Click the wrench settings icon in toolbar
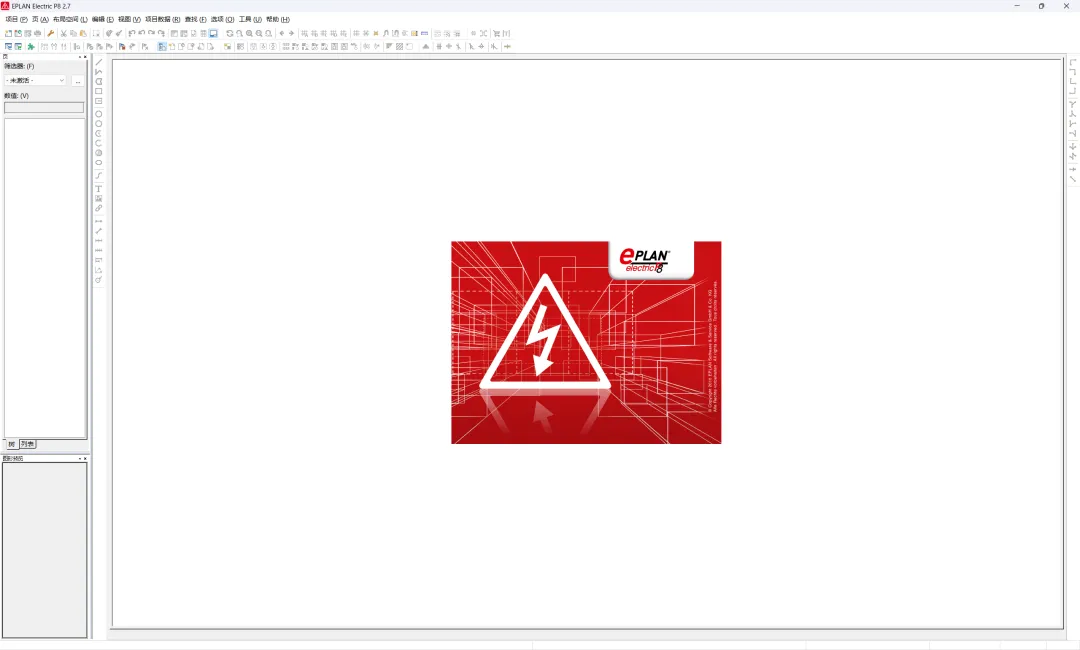This screenshot has width=1080, height=650. [x=50, y=33]
